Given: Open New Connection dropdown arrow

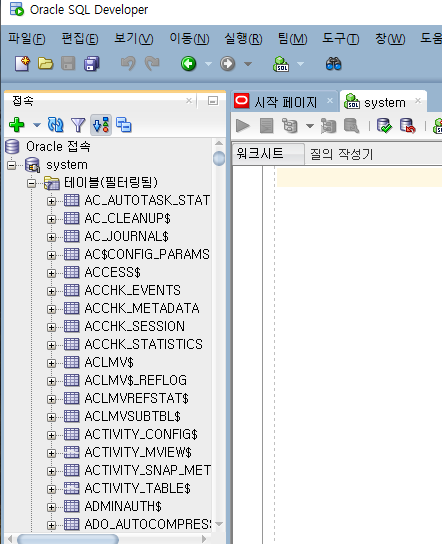Looking at the screenshot, I should tap(37, 125).
